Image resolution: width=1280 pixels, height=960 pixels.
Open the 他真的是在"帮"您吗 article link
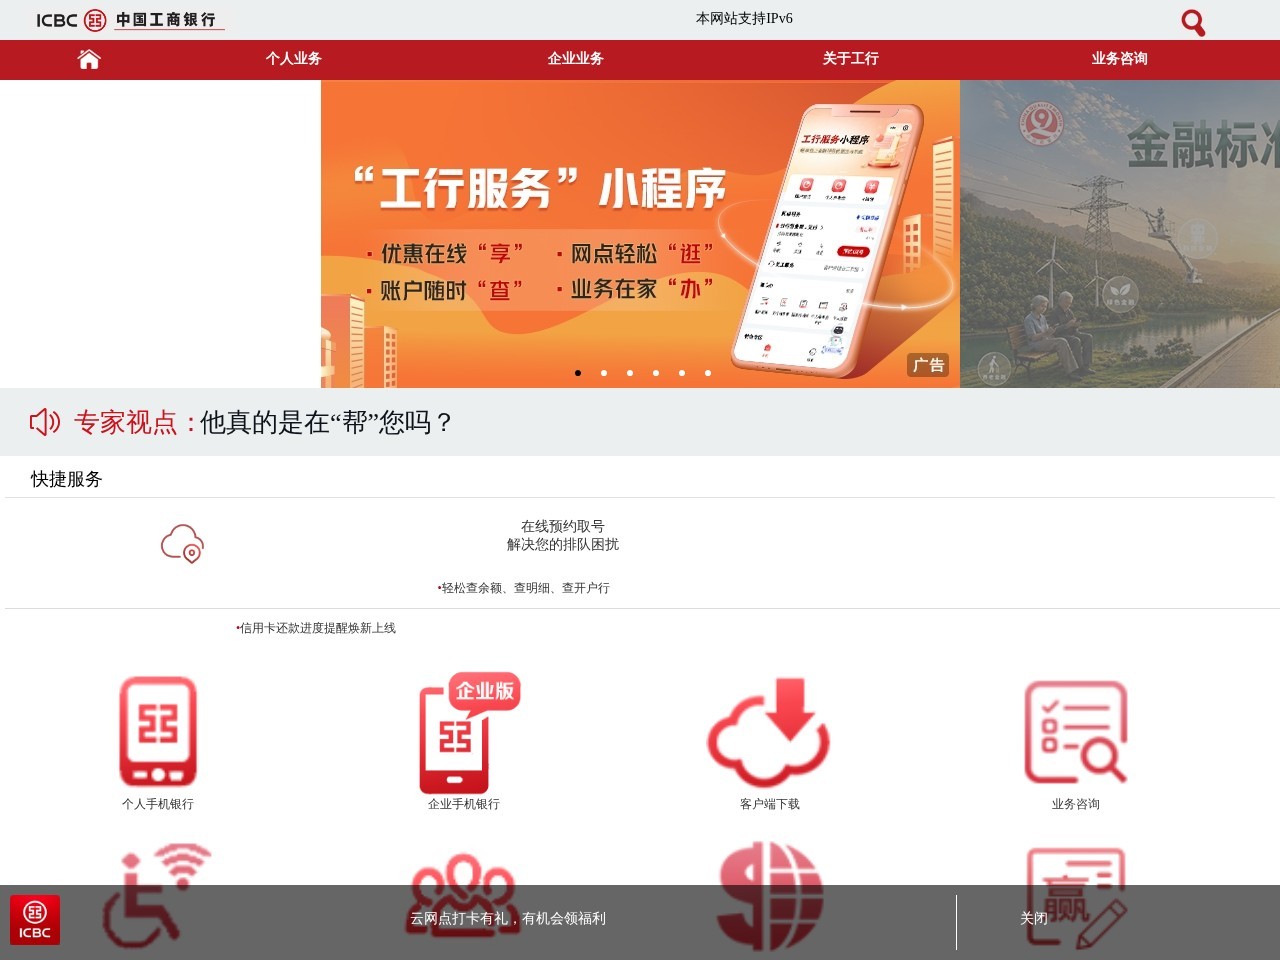[x=326, y=422]
